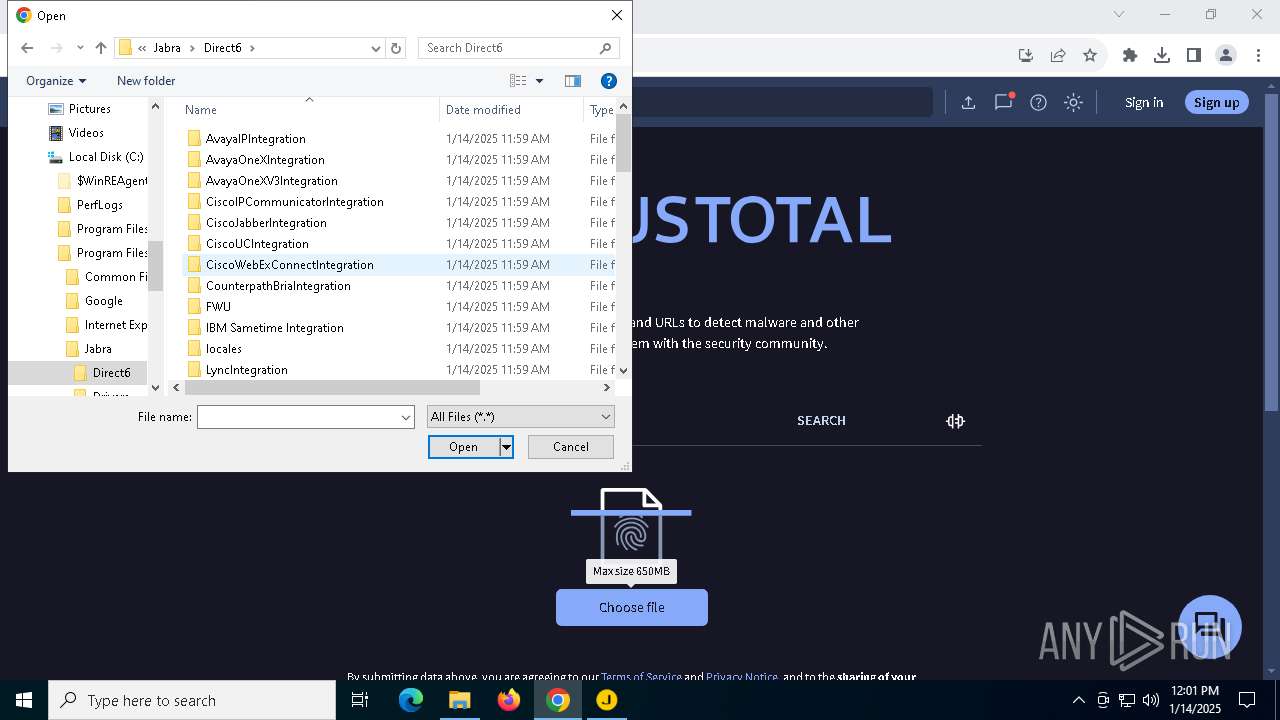1280x720 pixels.
Task: Select LyncIntegration folder
Action: click(246, 370)
